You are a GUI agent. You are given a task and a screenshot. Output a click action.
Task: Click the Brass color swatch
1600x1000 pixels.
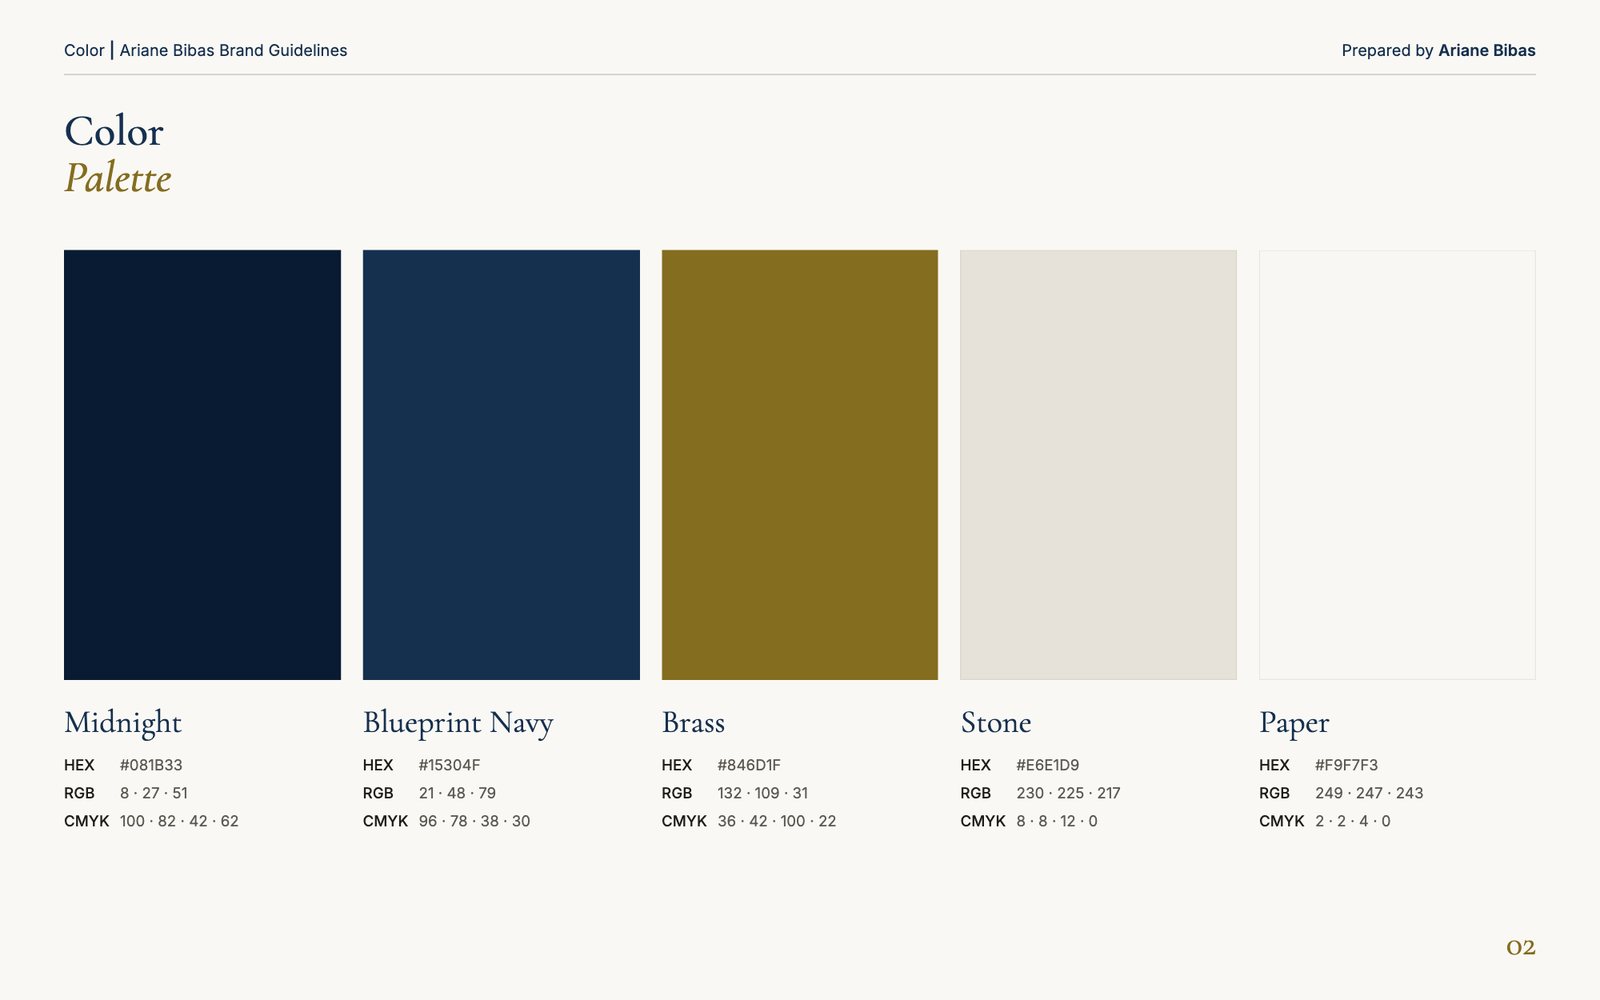800,465
